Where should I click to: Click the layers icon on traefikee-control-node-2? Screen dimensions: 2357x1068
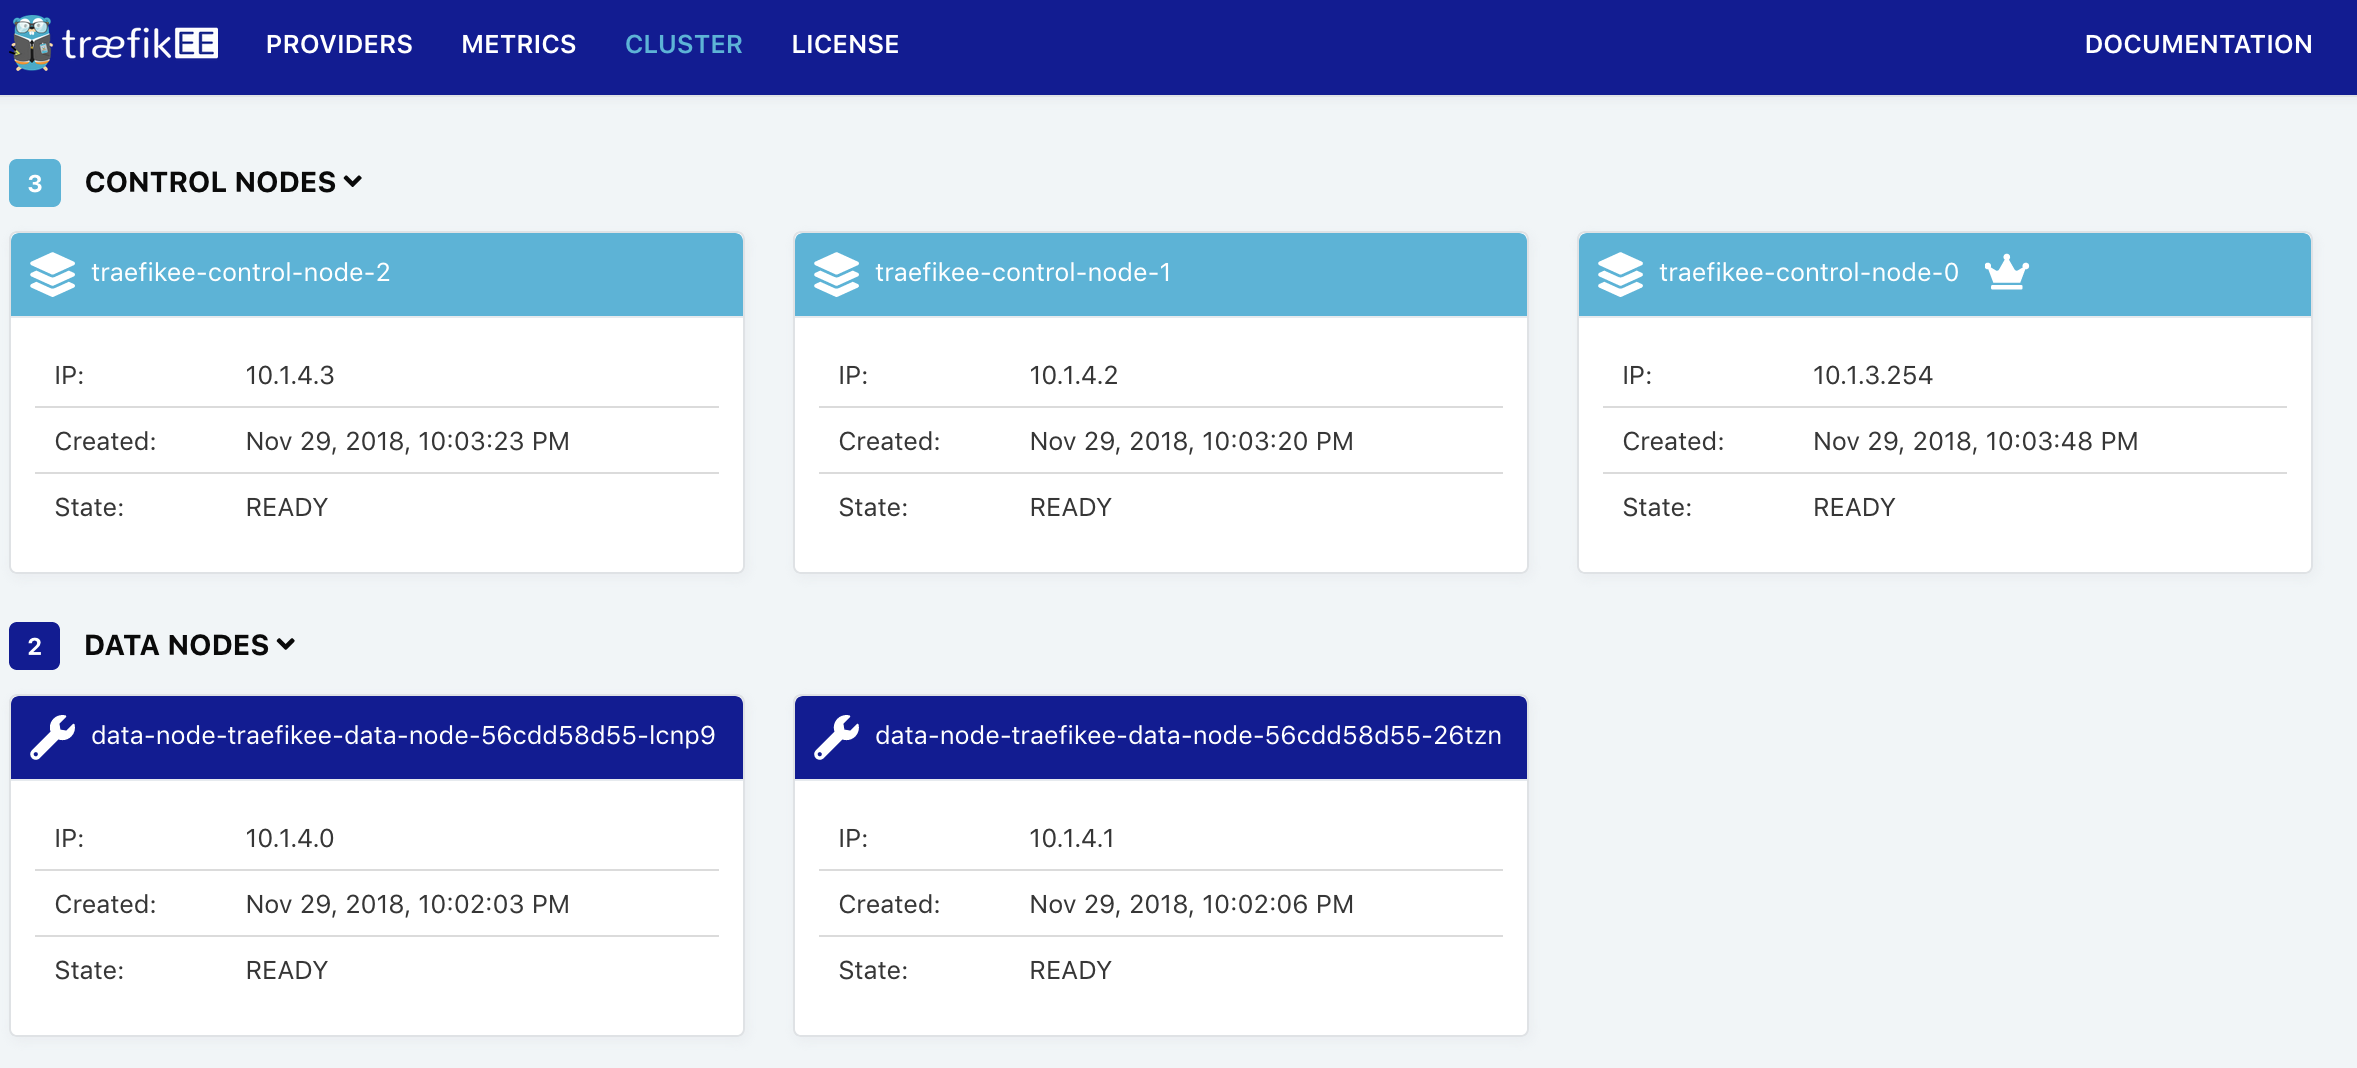52,274
